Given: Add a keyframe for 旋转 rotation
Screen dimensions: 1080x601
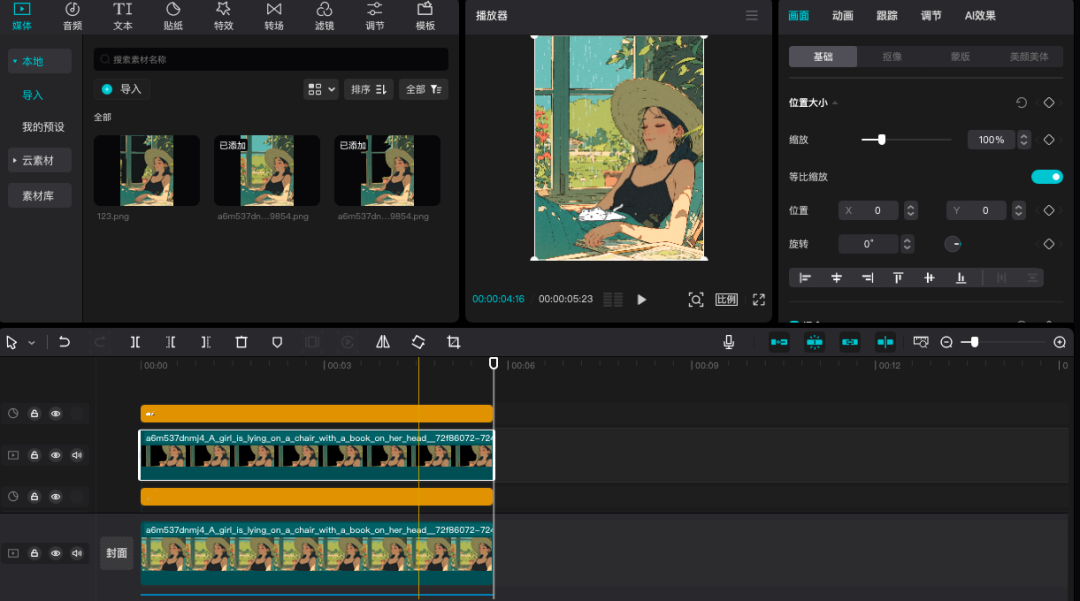Looking at the screenshot, I should [1048, 244].
